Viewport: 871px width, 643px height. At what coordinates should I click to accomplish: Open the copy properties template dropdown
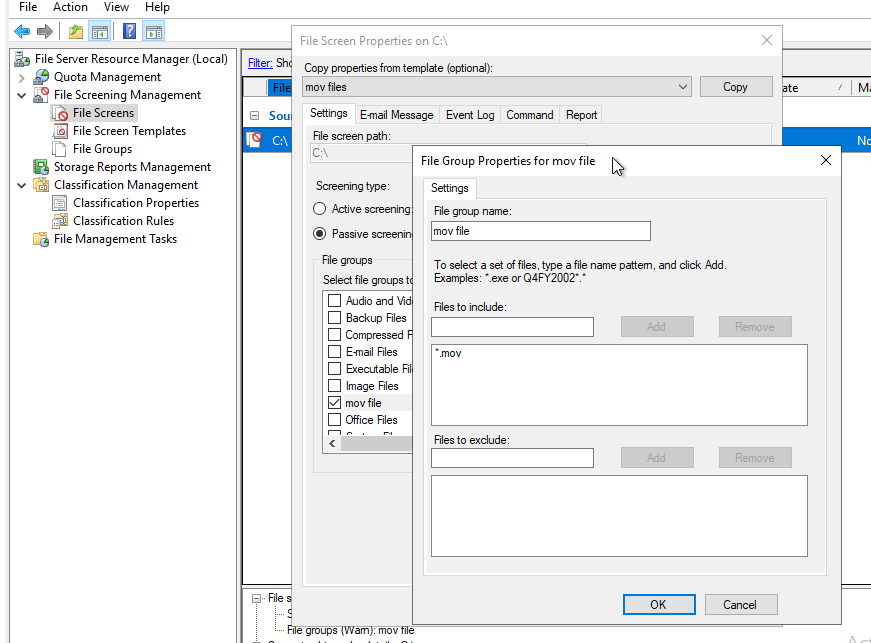[683, 87]
